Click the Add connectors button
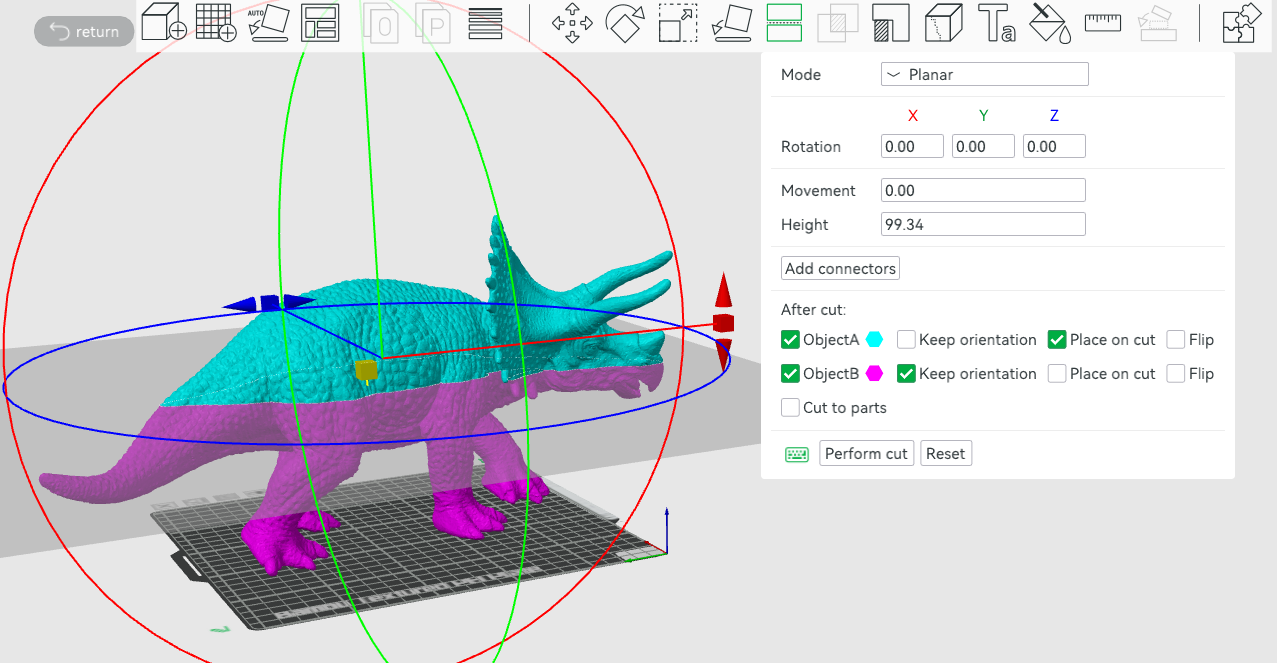Image resolution: width=1277 pixels, height=663 pixels. (840, 269)
